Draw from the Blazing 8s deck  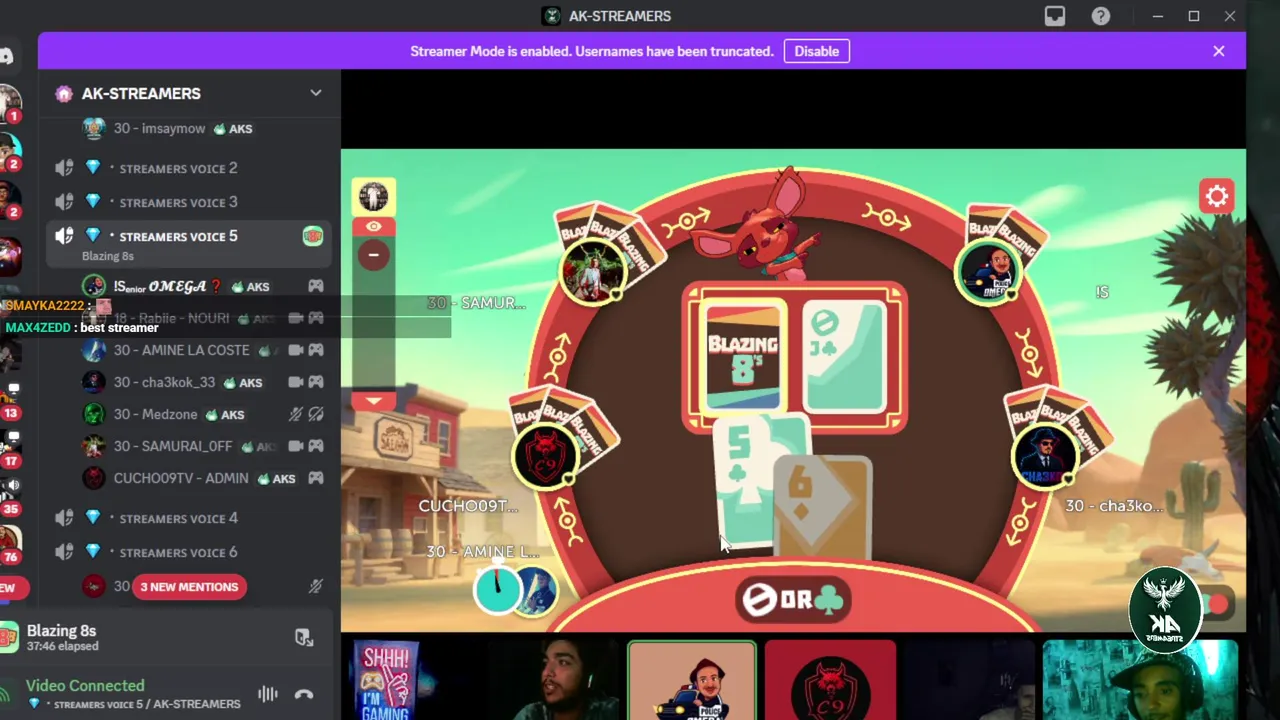pyautogui.click(x=743, y=357)
